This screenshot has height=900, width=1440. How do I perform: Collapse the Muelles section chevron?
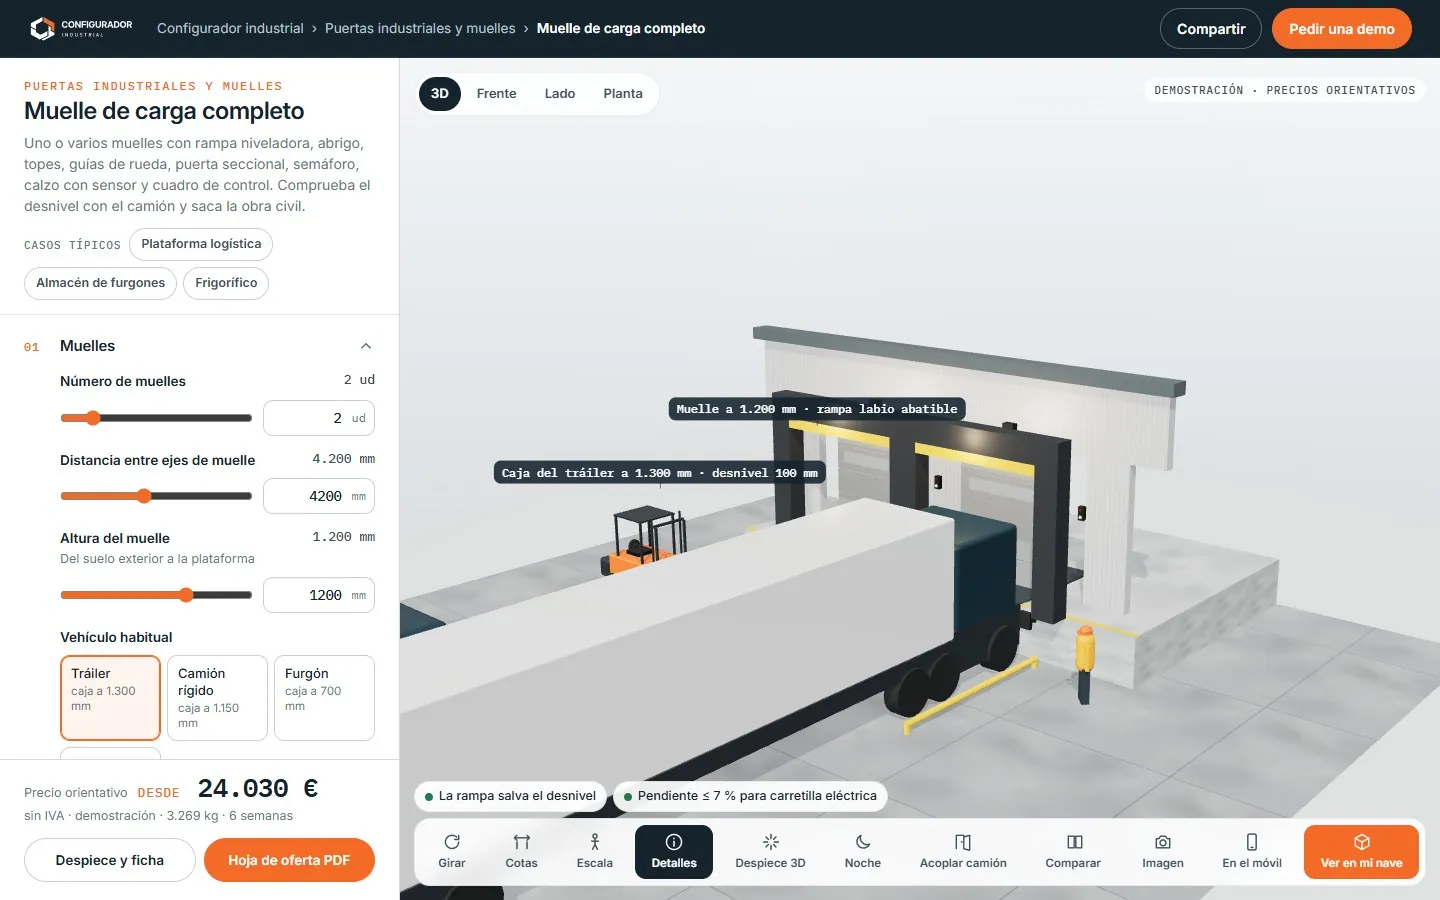(x=366, y=346)
